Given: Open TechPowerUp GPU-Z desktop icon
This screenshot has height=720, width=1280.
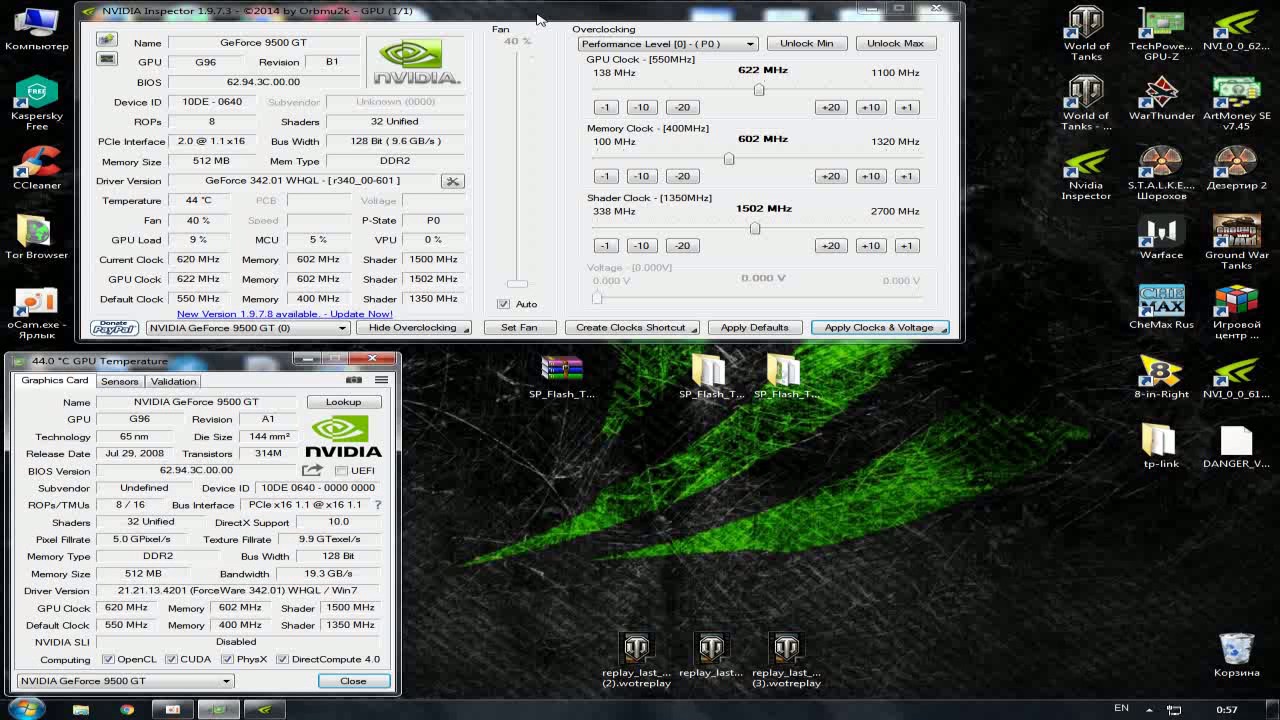Looking at the screenshot, I should click(x=1161, y=33).
